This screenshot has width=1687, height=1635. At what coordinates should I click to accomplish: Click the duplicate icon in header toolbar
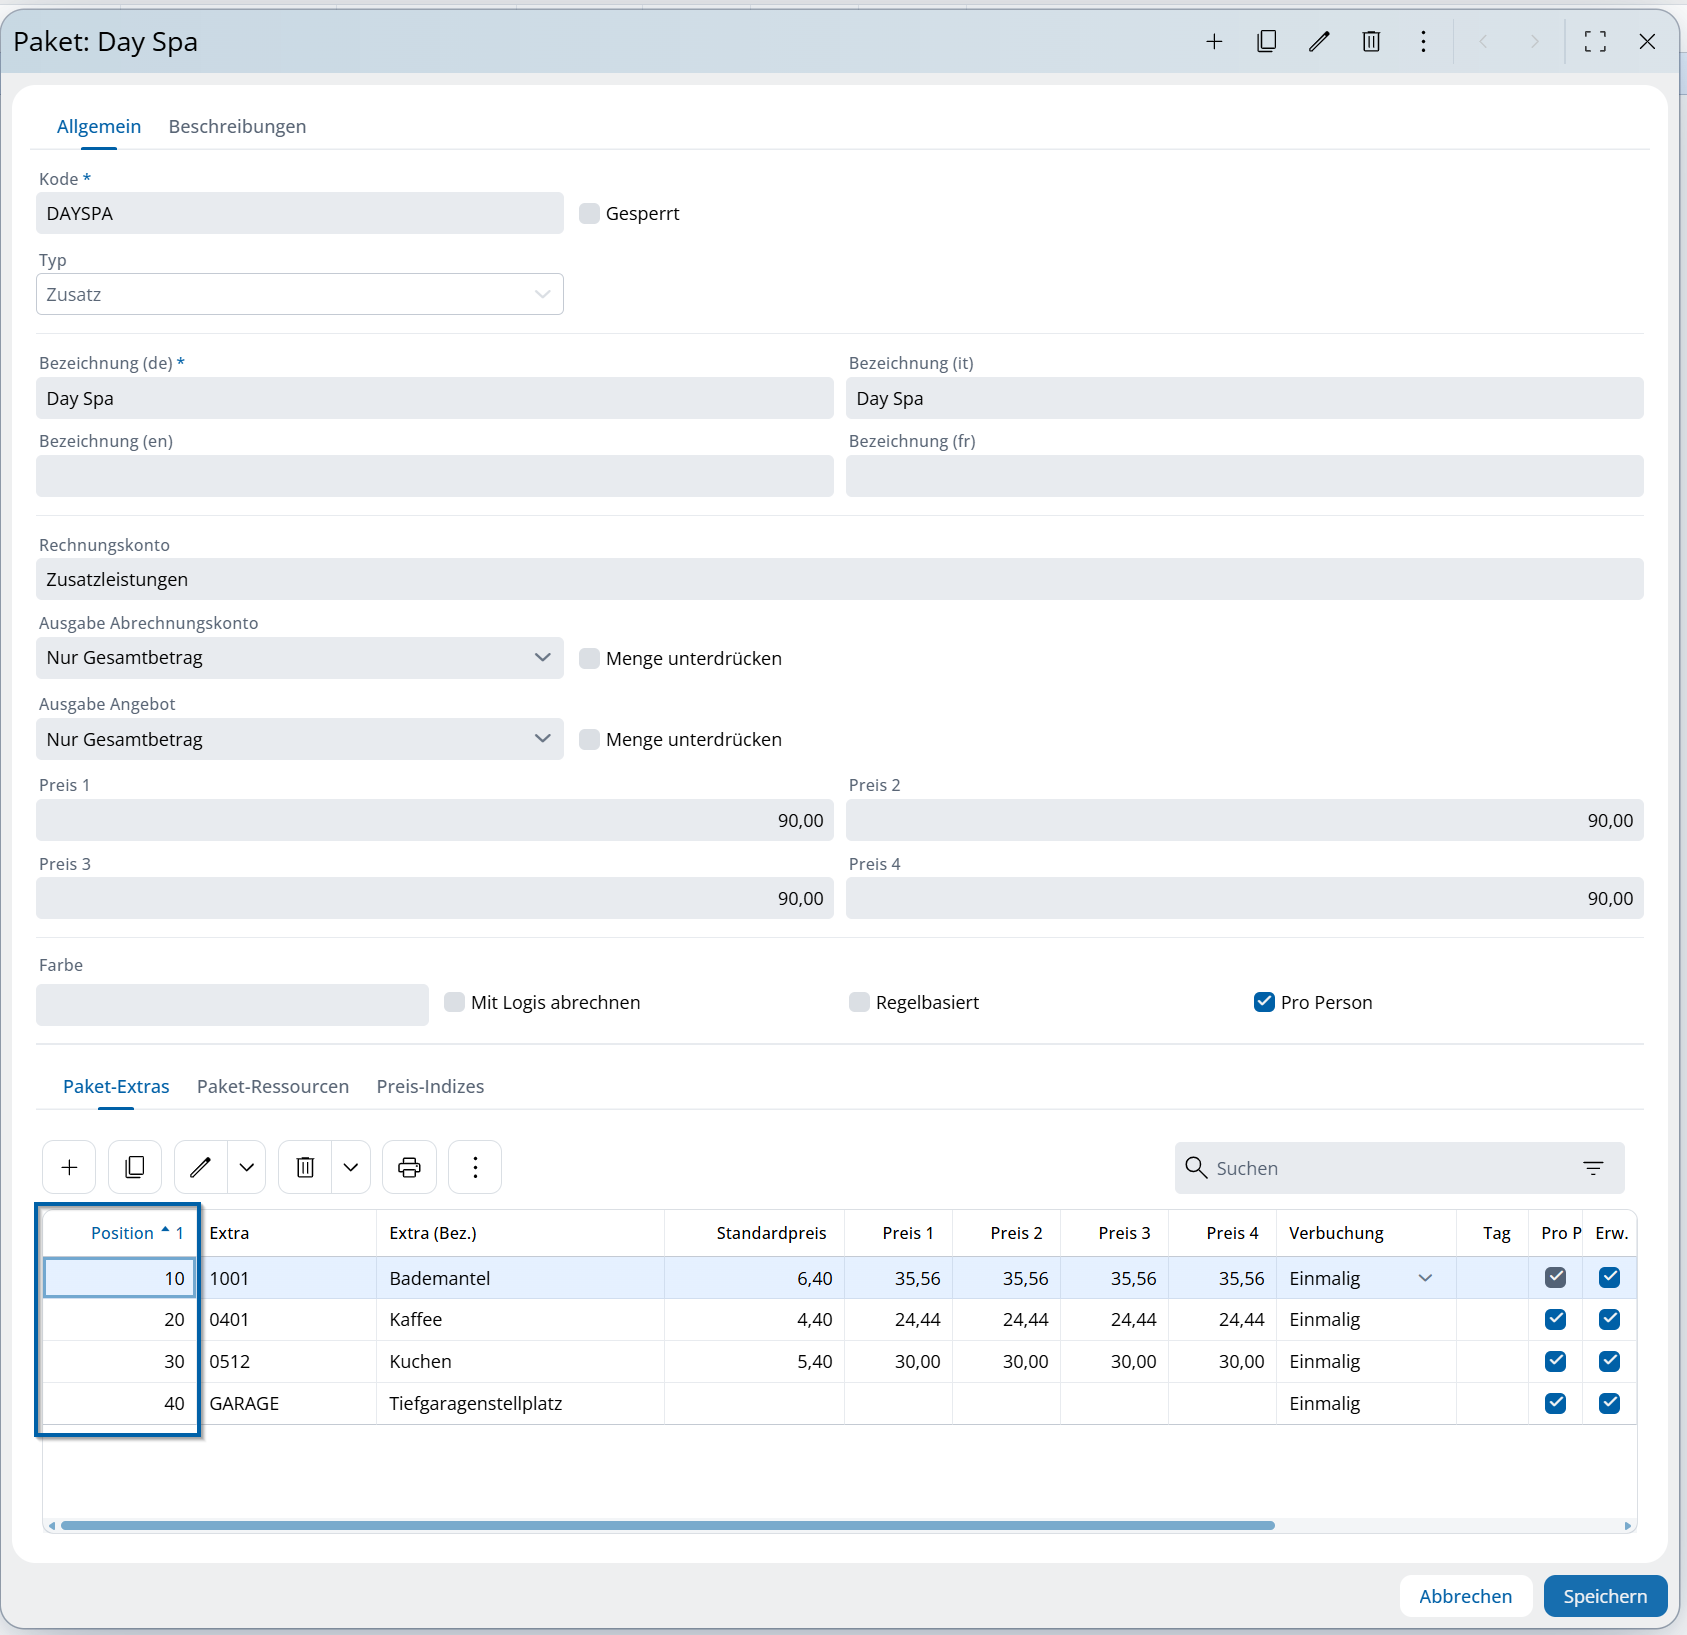[x=1266, y=41]
